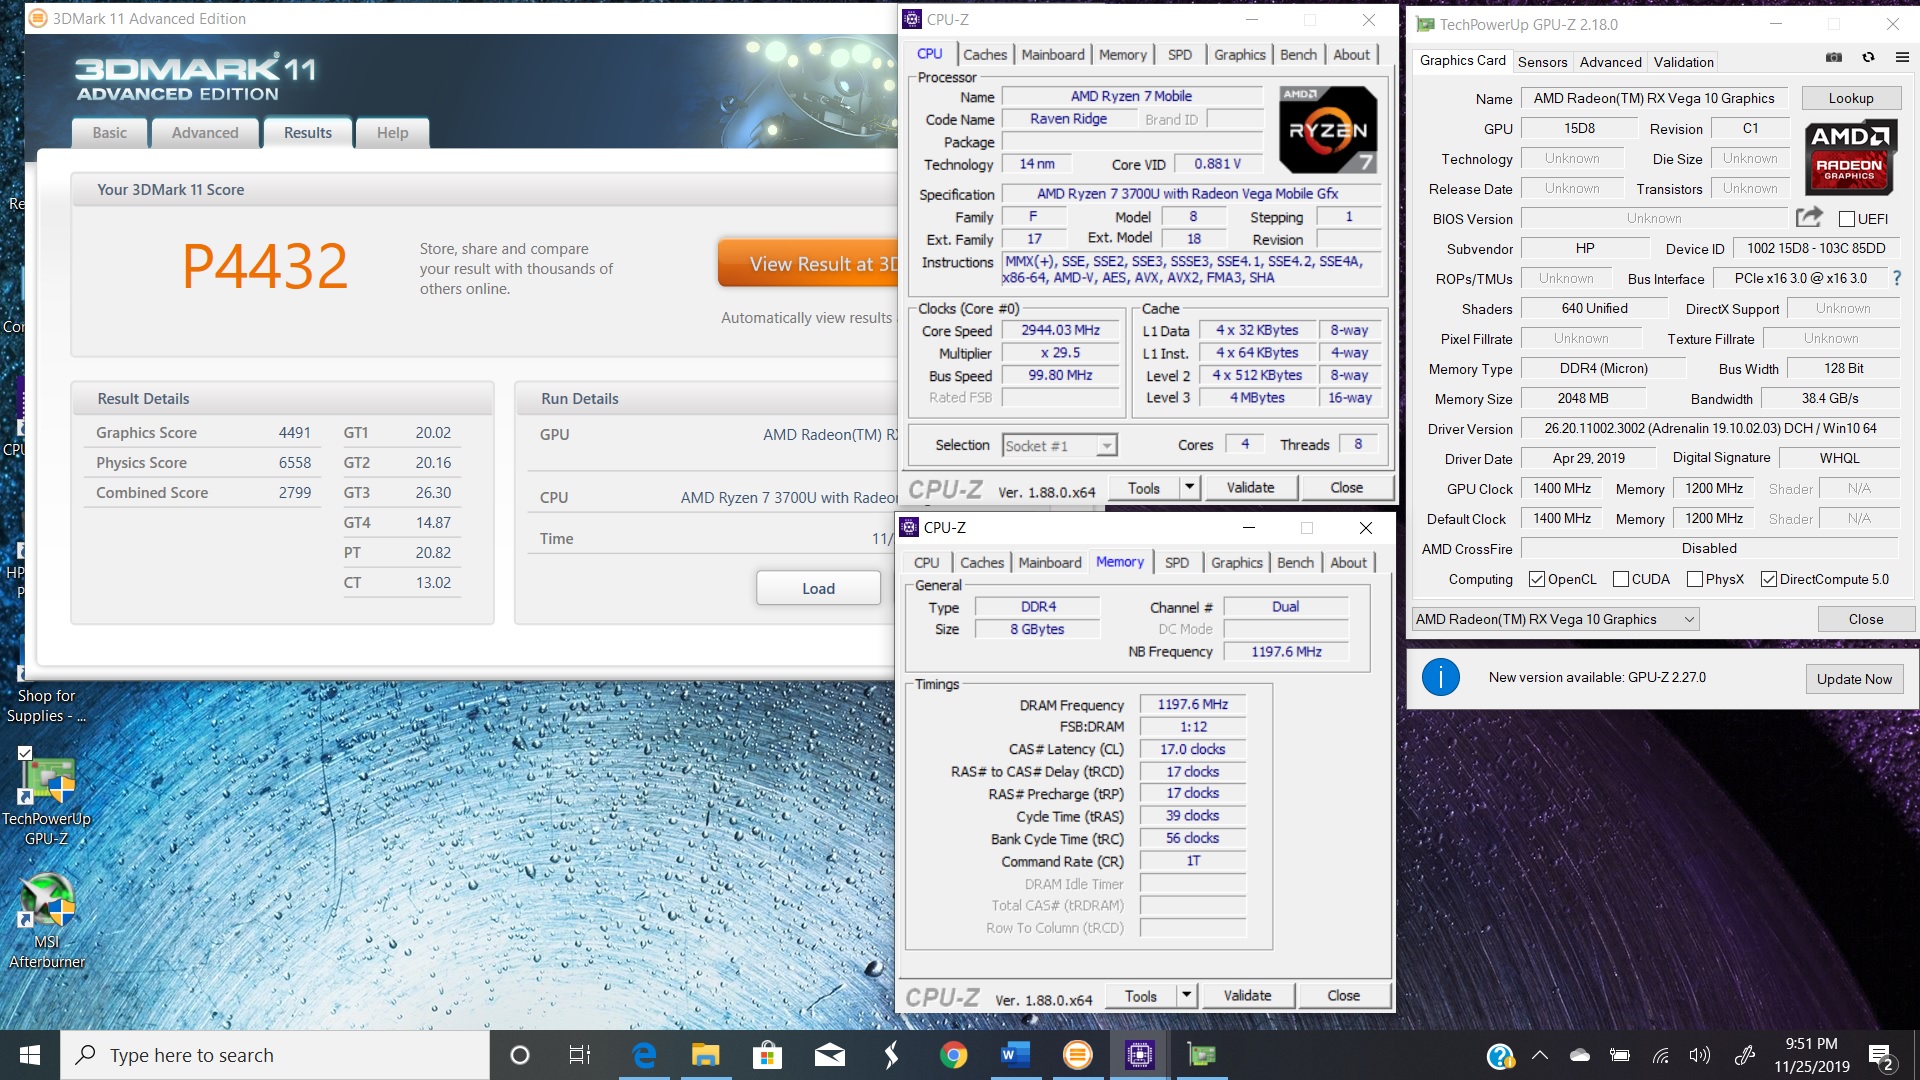Viewport: 1920px width, 1080px height.
Task: Open the volume control in the system tray
Action: (x=1700, y=1055)
